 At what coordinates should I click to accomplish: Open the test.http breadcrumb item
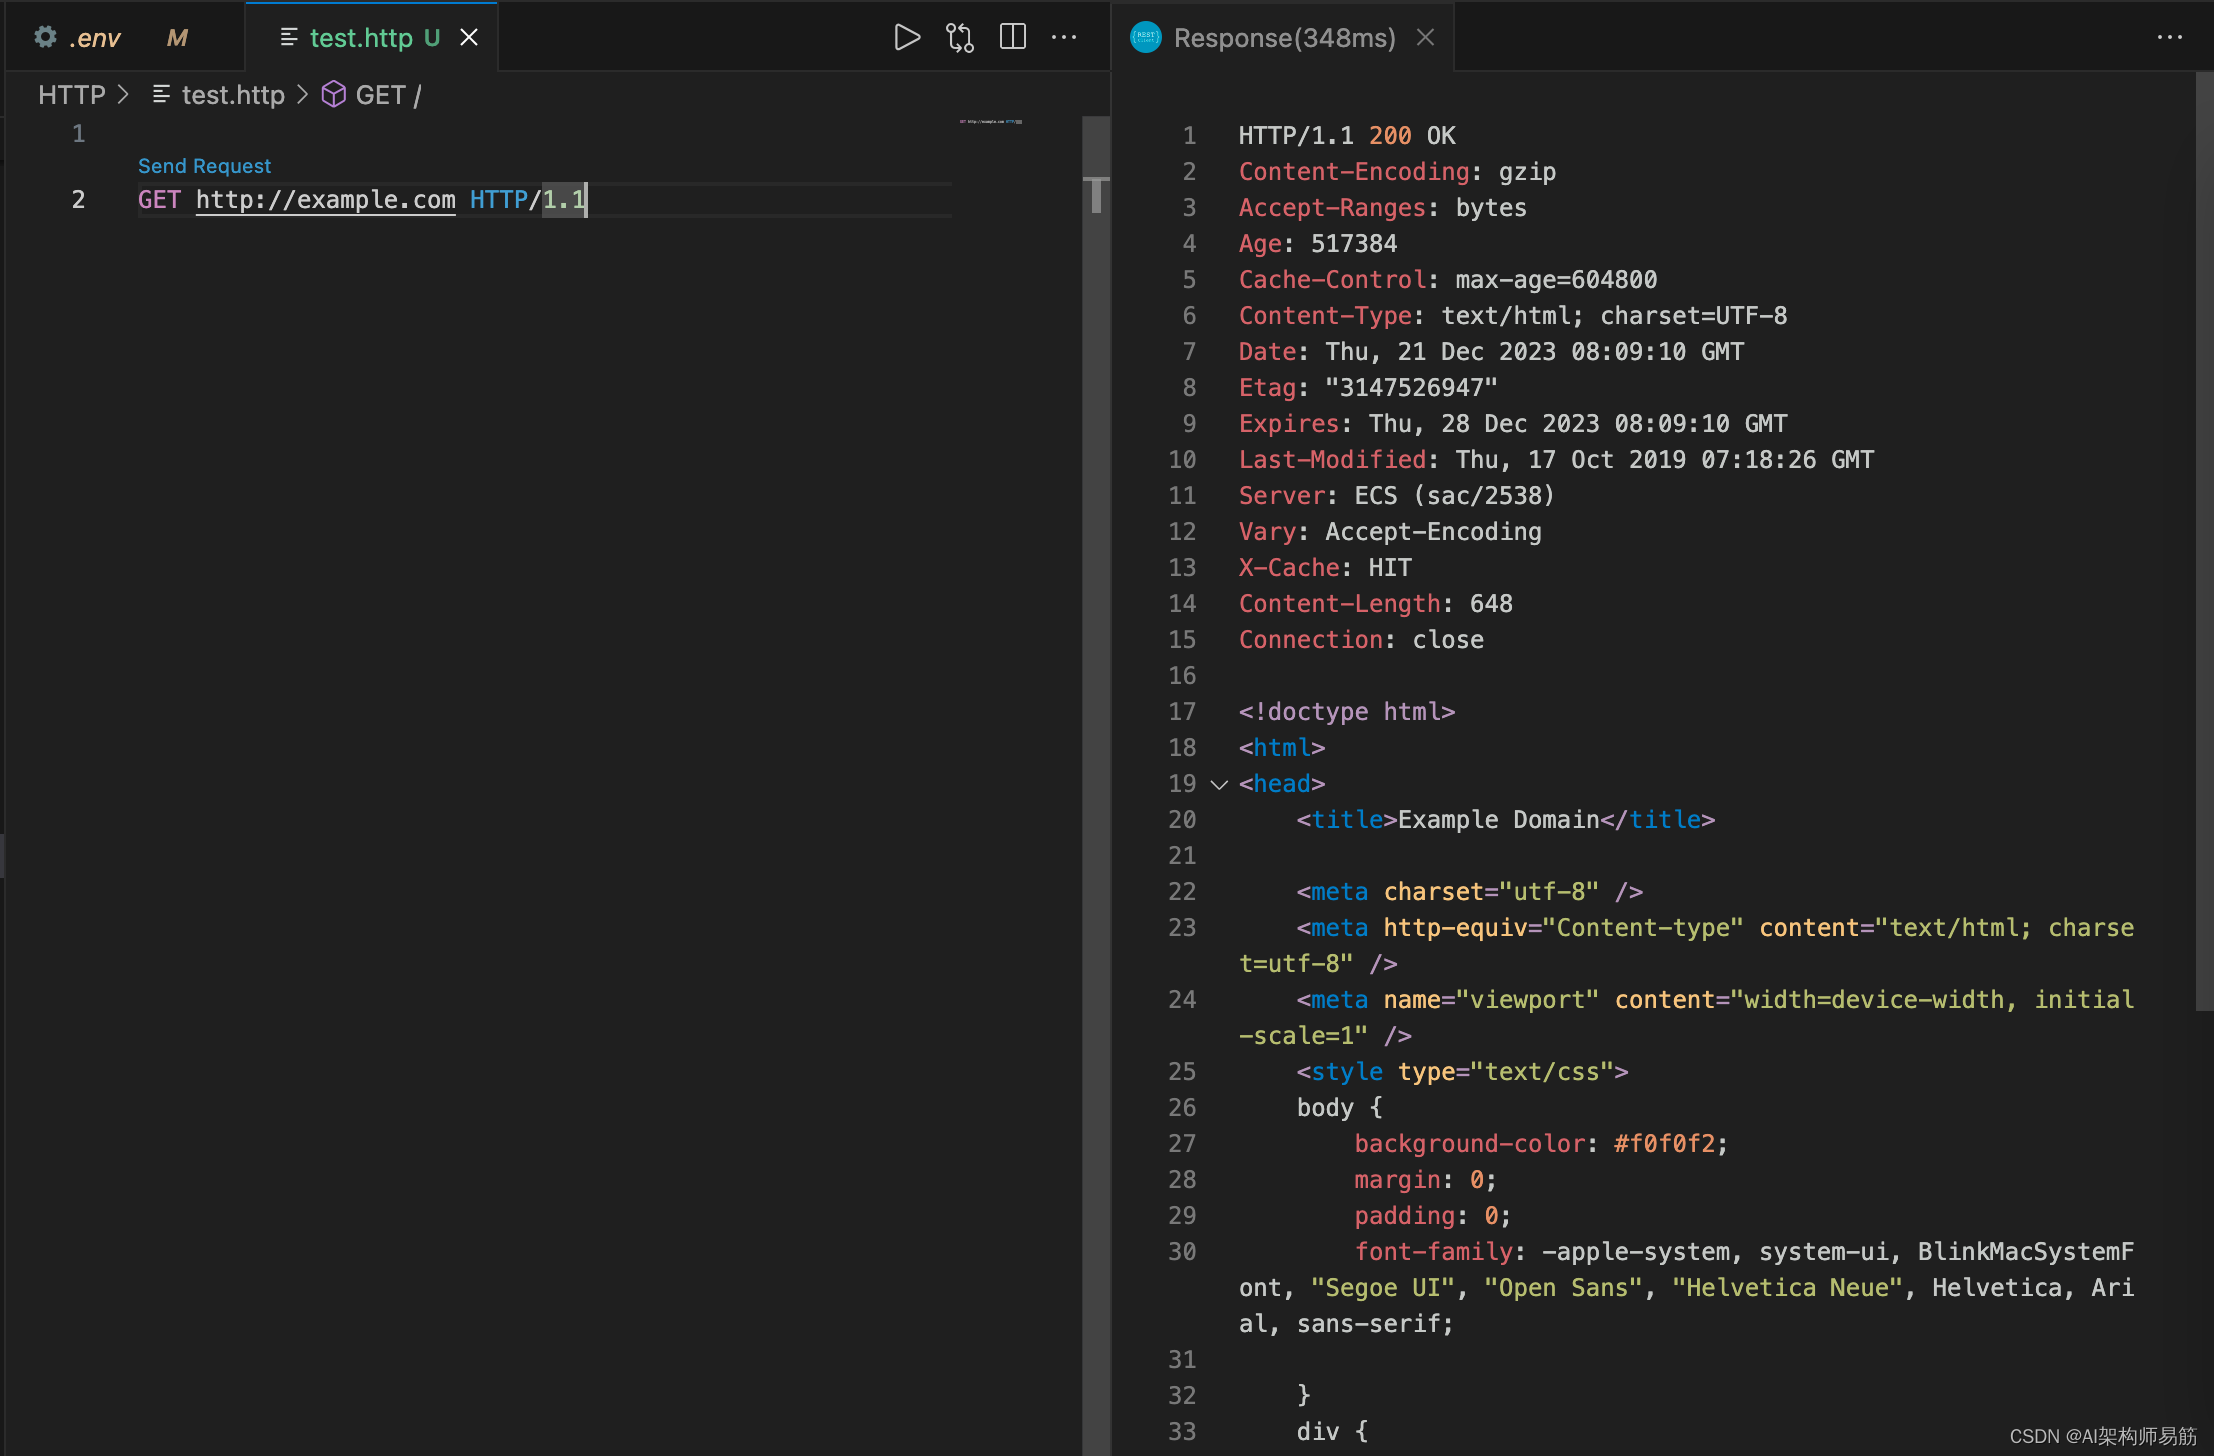tap(233, 94)
